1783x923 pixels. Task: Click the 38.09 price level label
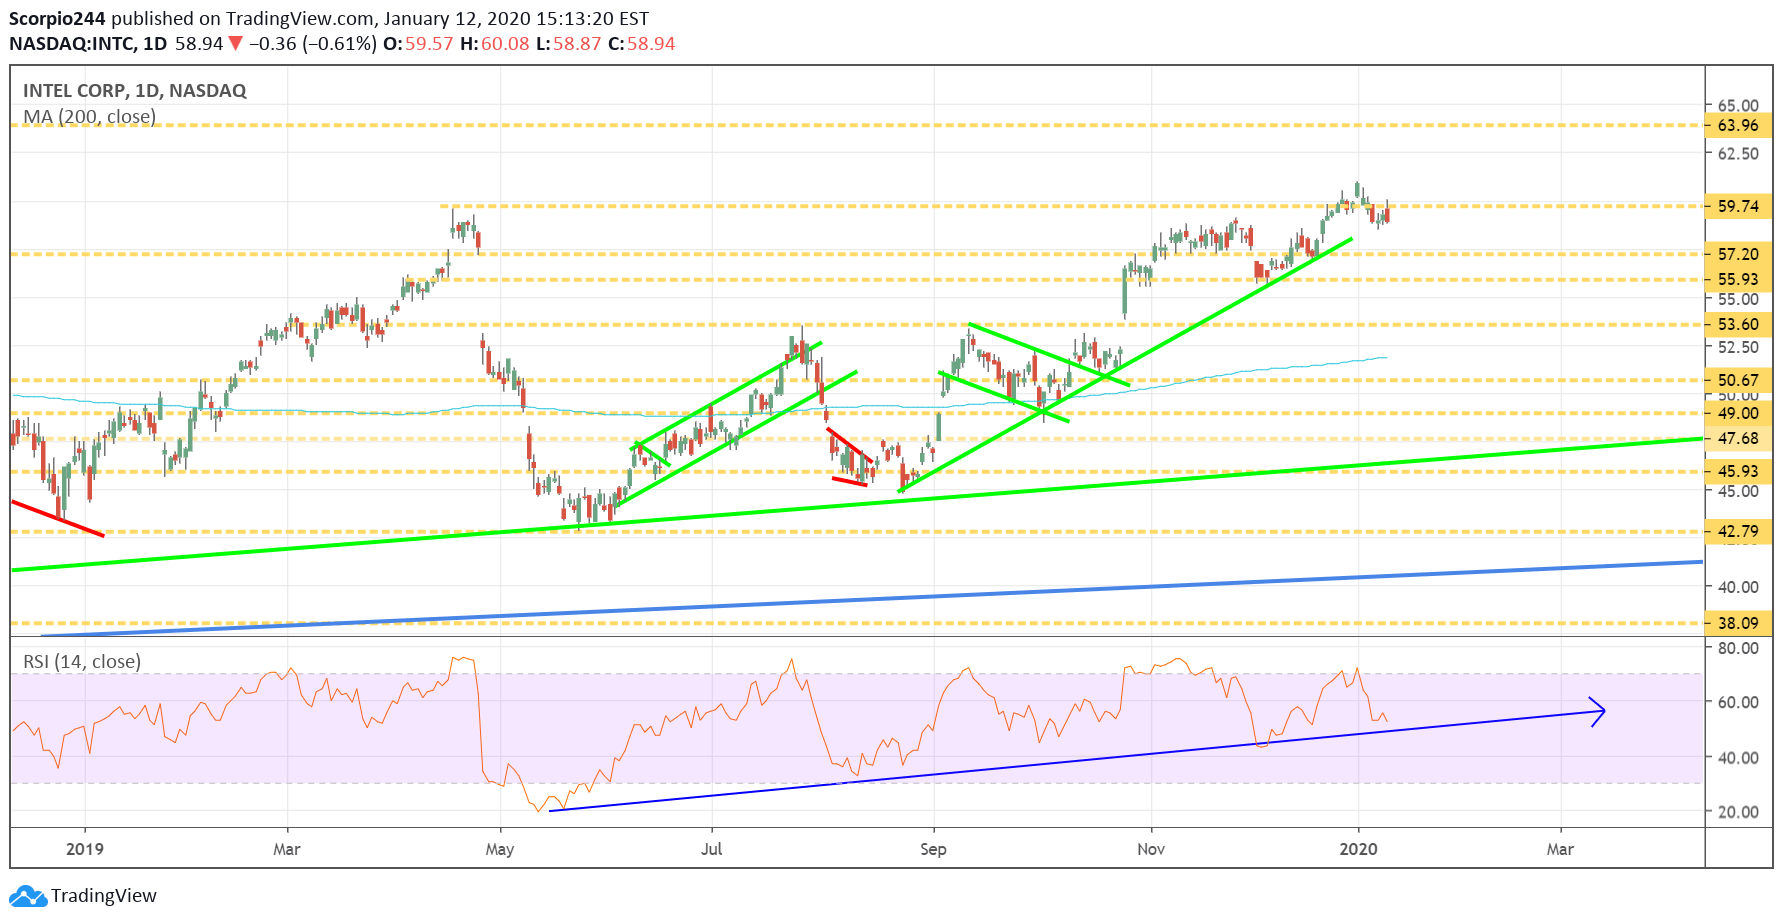[x=1738, y=624]
